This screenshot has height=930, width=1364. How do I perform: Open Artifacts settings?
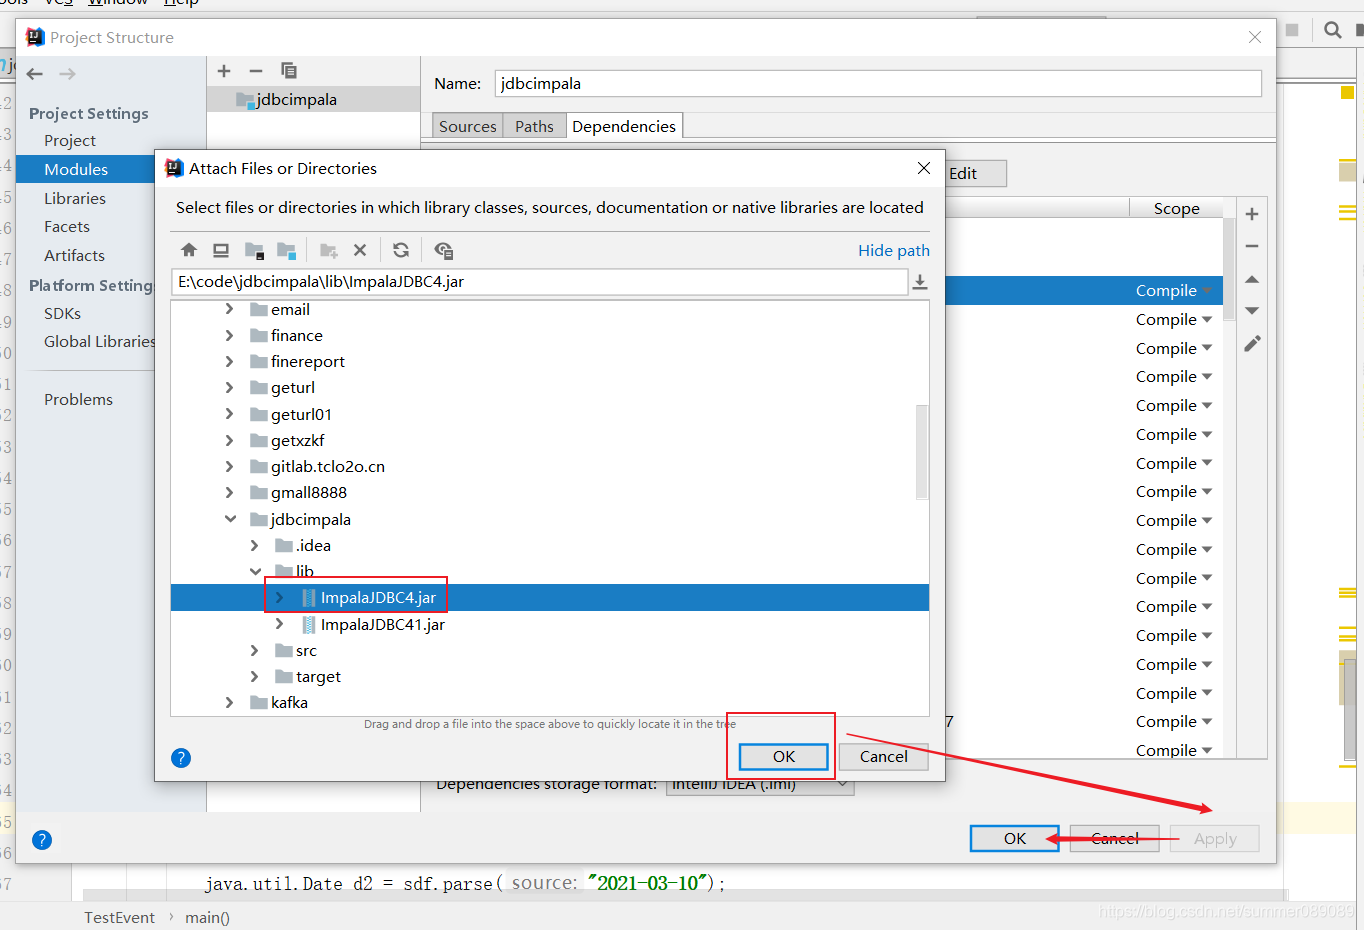74,256
